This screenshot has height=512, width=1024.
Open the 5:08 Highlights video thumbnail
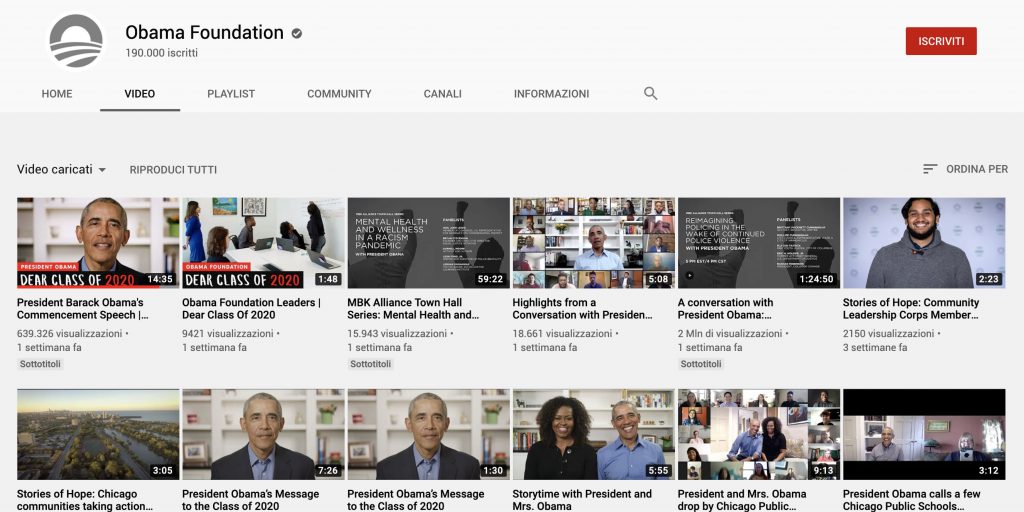click(594, 243)
